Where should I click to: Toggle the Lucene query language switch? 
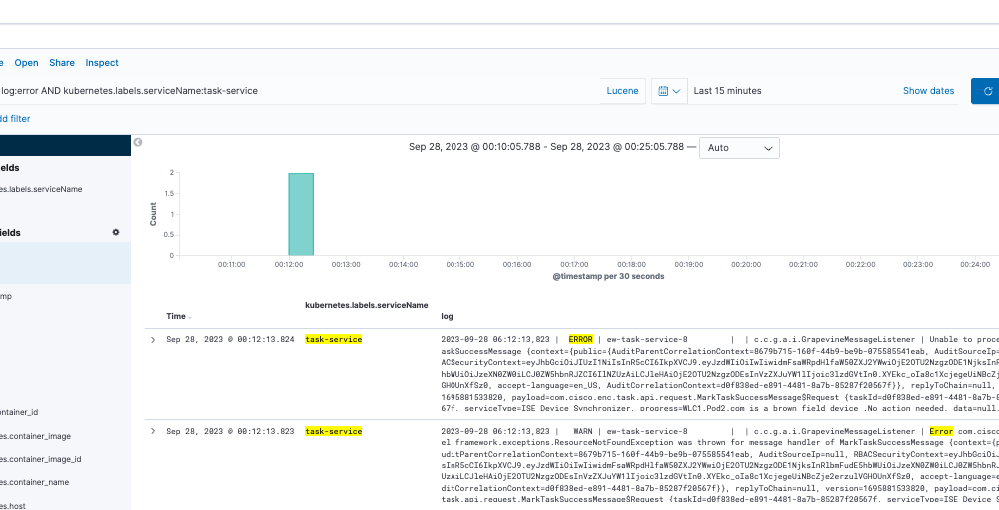coord(622,91)
